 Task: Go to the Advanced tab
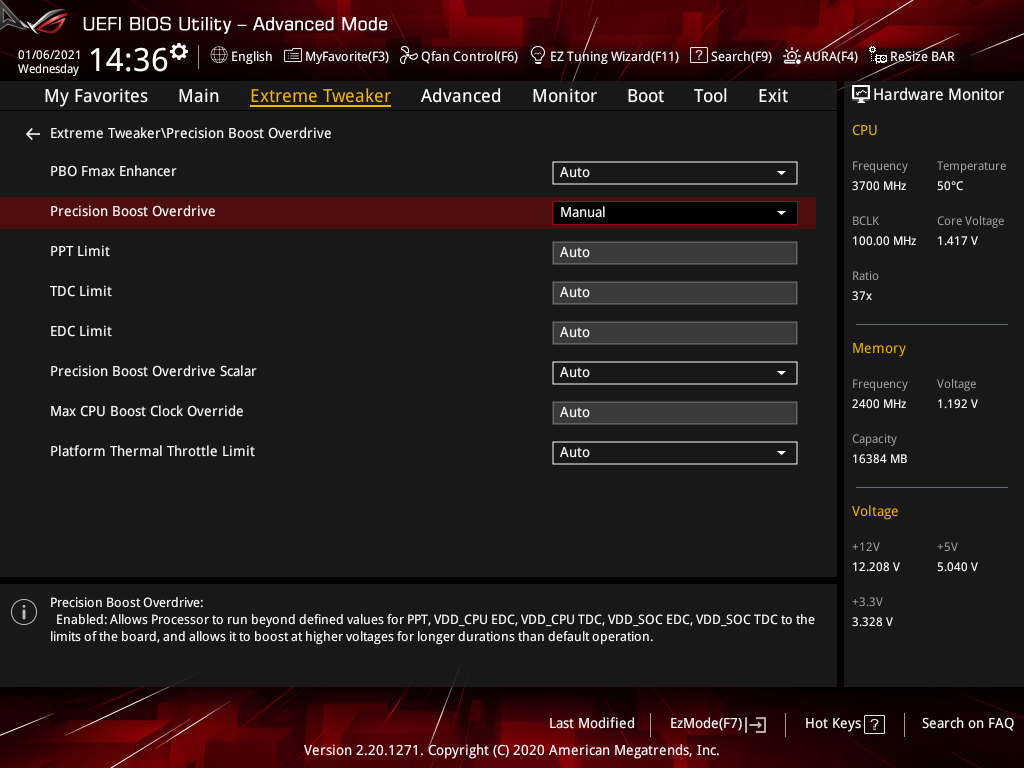[x=460, y=96]
